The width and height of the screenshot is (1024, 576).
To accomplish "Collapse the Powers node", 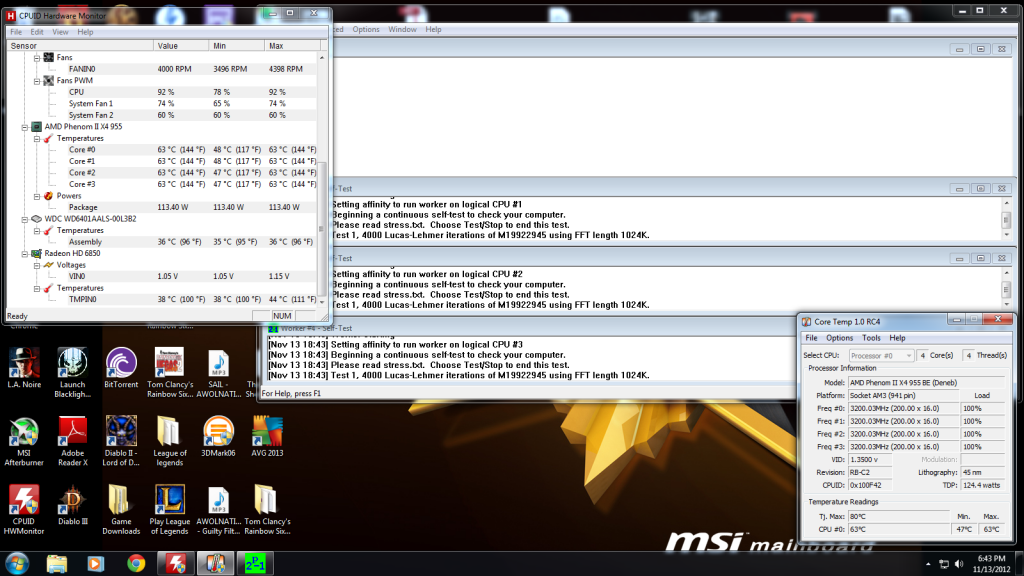I will tap(37, 196).
